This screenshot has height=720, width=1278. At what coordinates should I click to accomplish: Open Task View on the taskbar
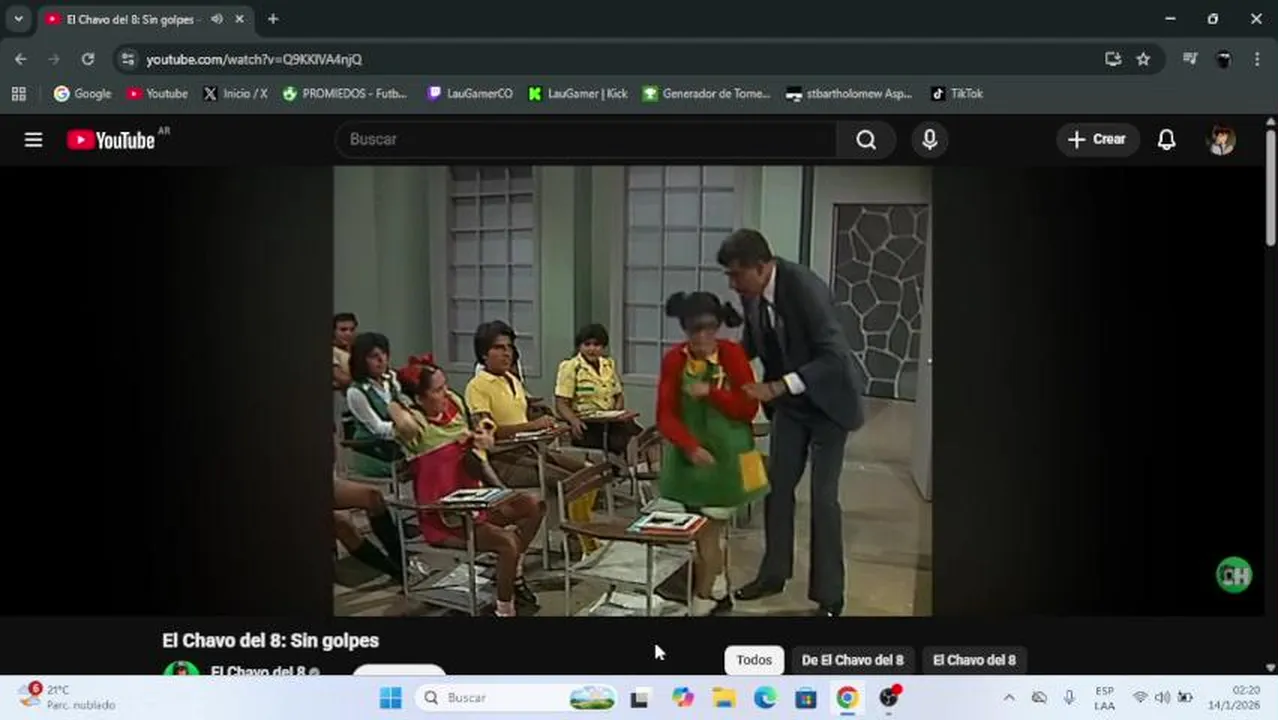639,698
